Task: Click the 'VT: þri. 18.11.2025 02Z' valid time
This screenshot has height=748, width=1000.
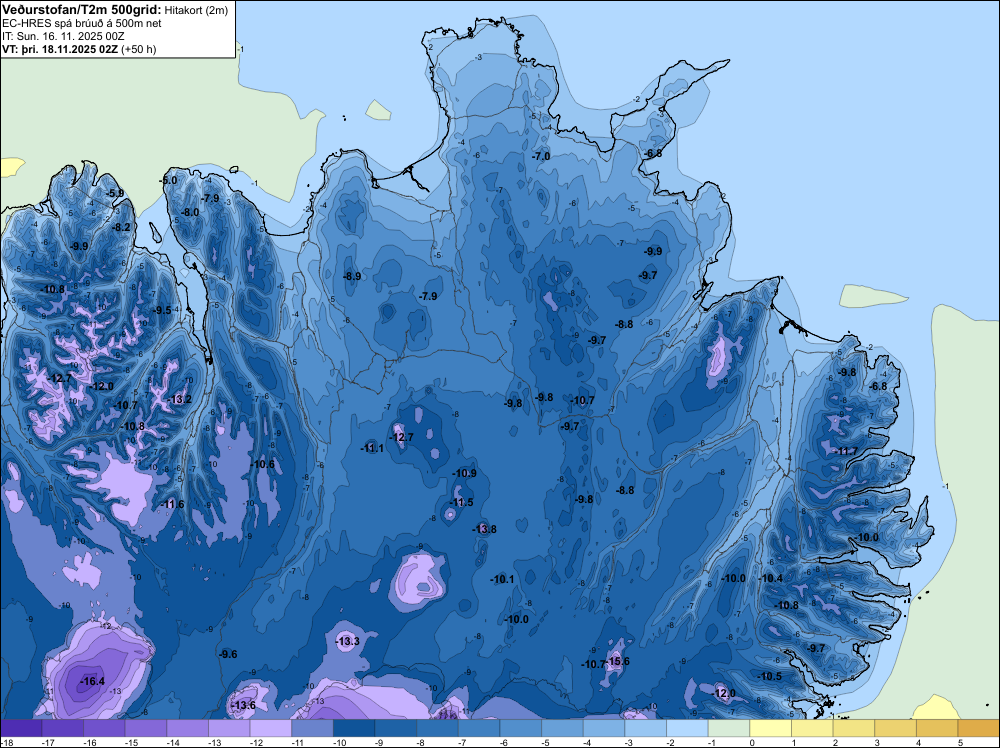Action: (61, 49)
